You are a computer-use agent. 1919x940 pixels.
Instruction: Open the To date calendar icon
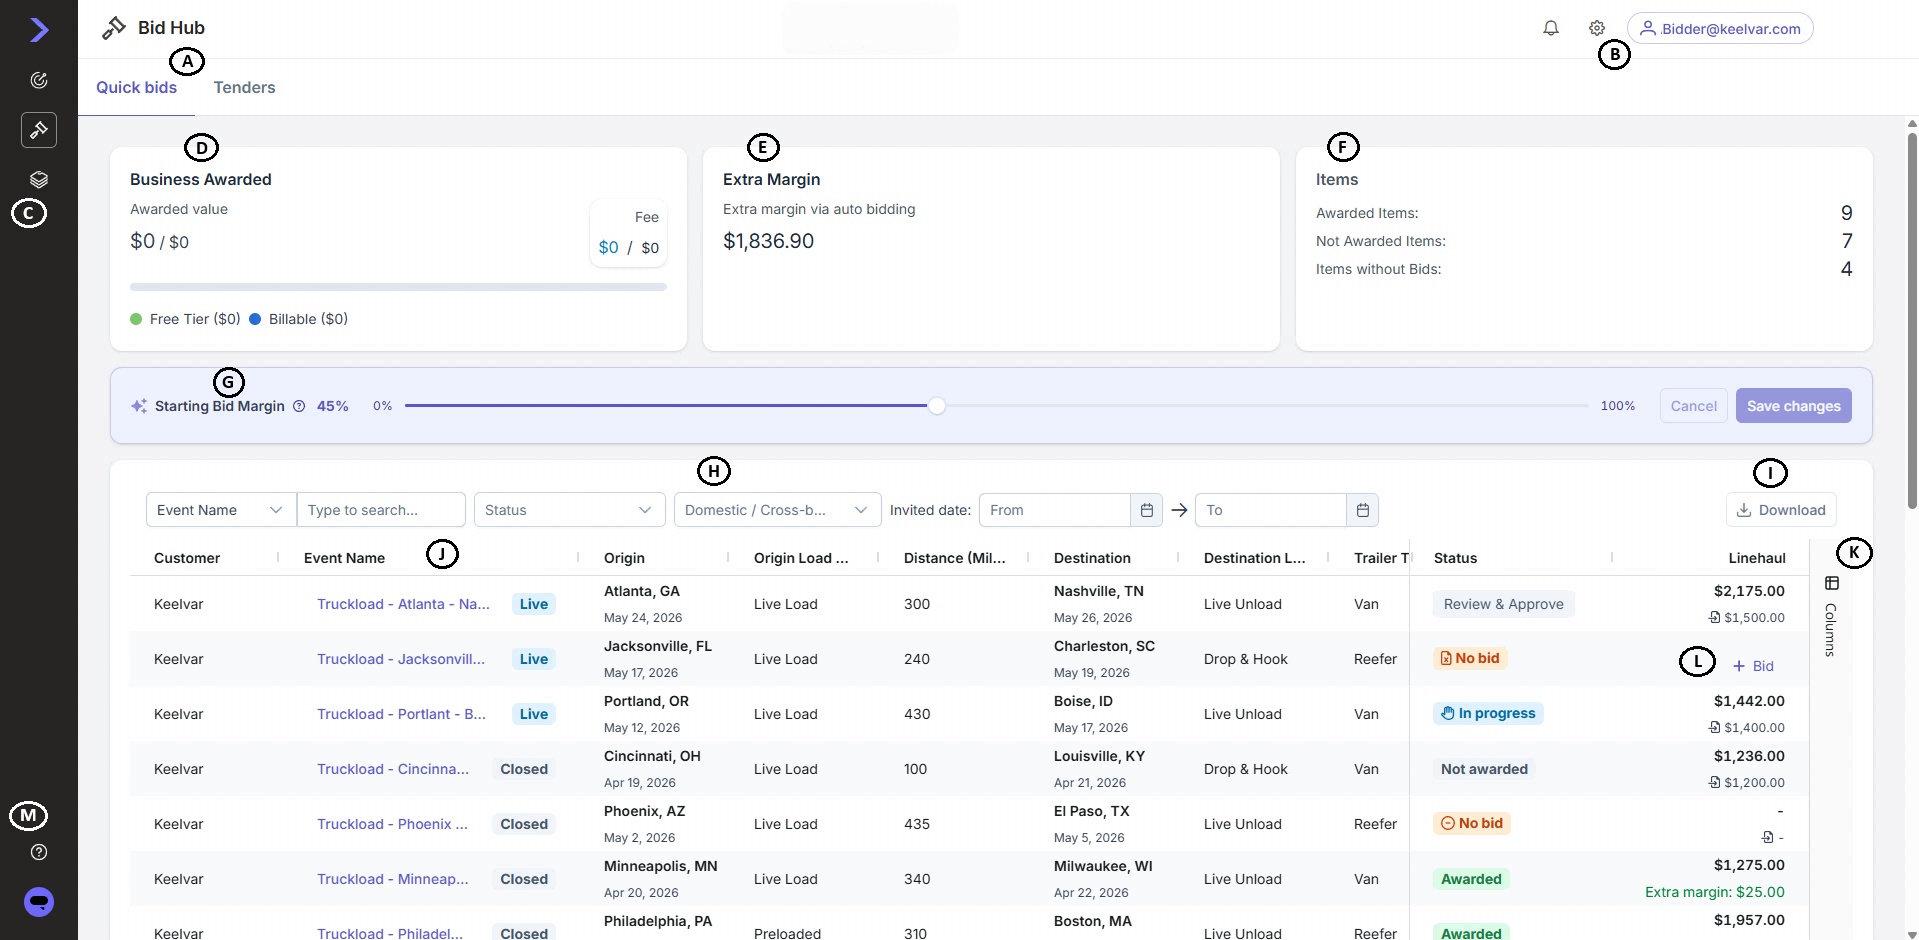(1363, 510)
